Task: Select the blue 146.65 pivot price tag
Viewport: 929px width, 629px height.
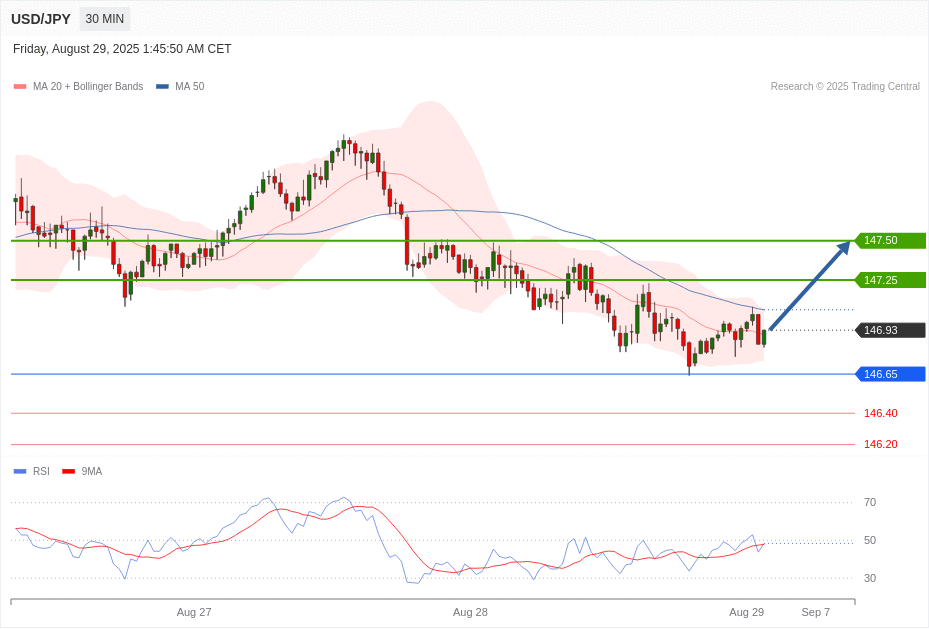Action: (x=889, y=374)
